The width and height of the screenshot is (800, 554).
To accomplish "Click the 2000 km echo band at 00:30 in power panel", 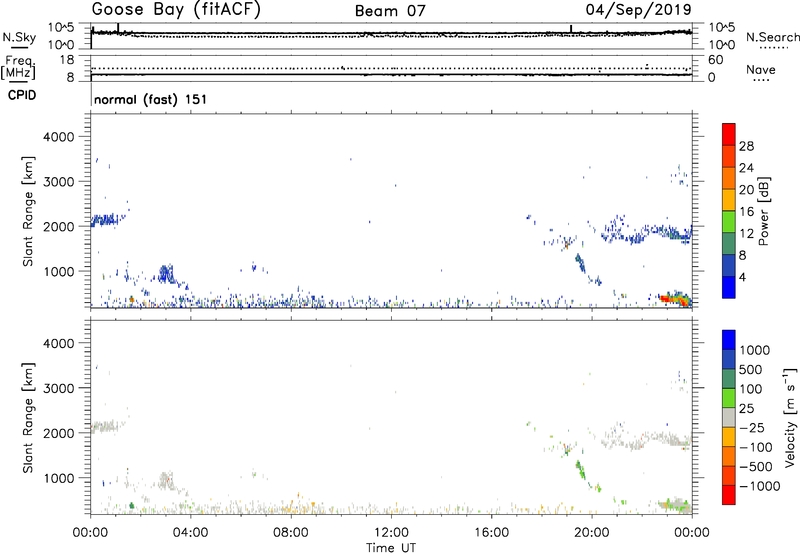I will click(105, 220).
